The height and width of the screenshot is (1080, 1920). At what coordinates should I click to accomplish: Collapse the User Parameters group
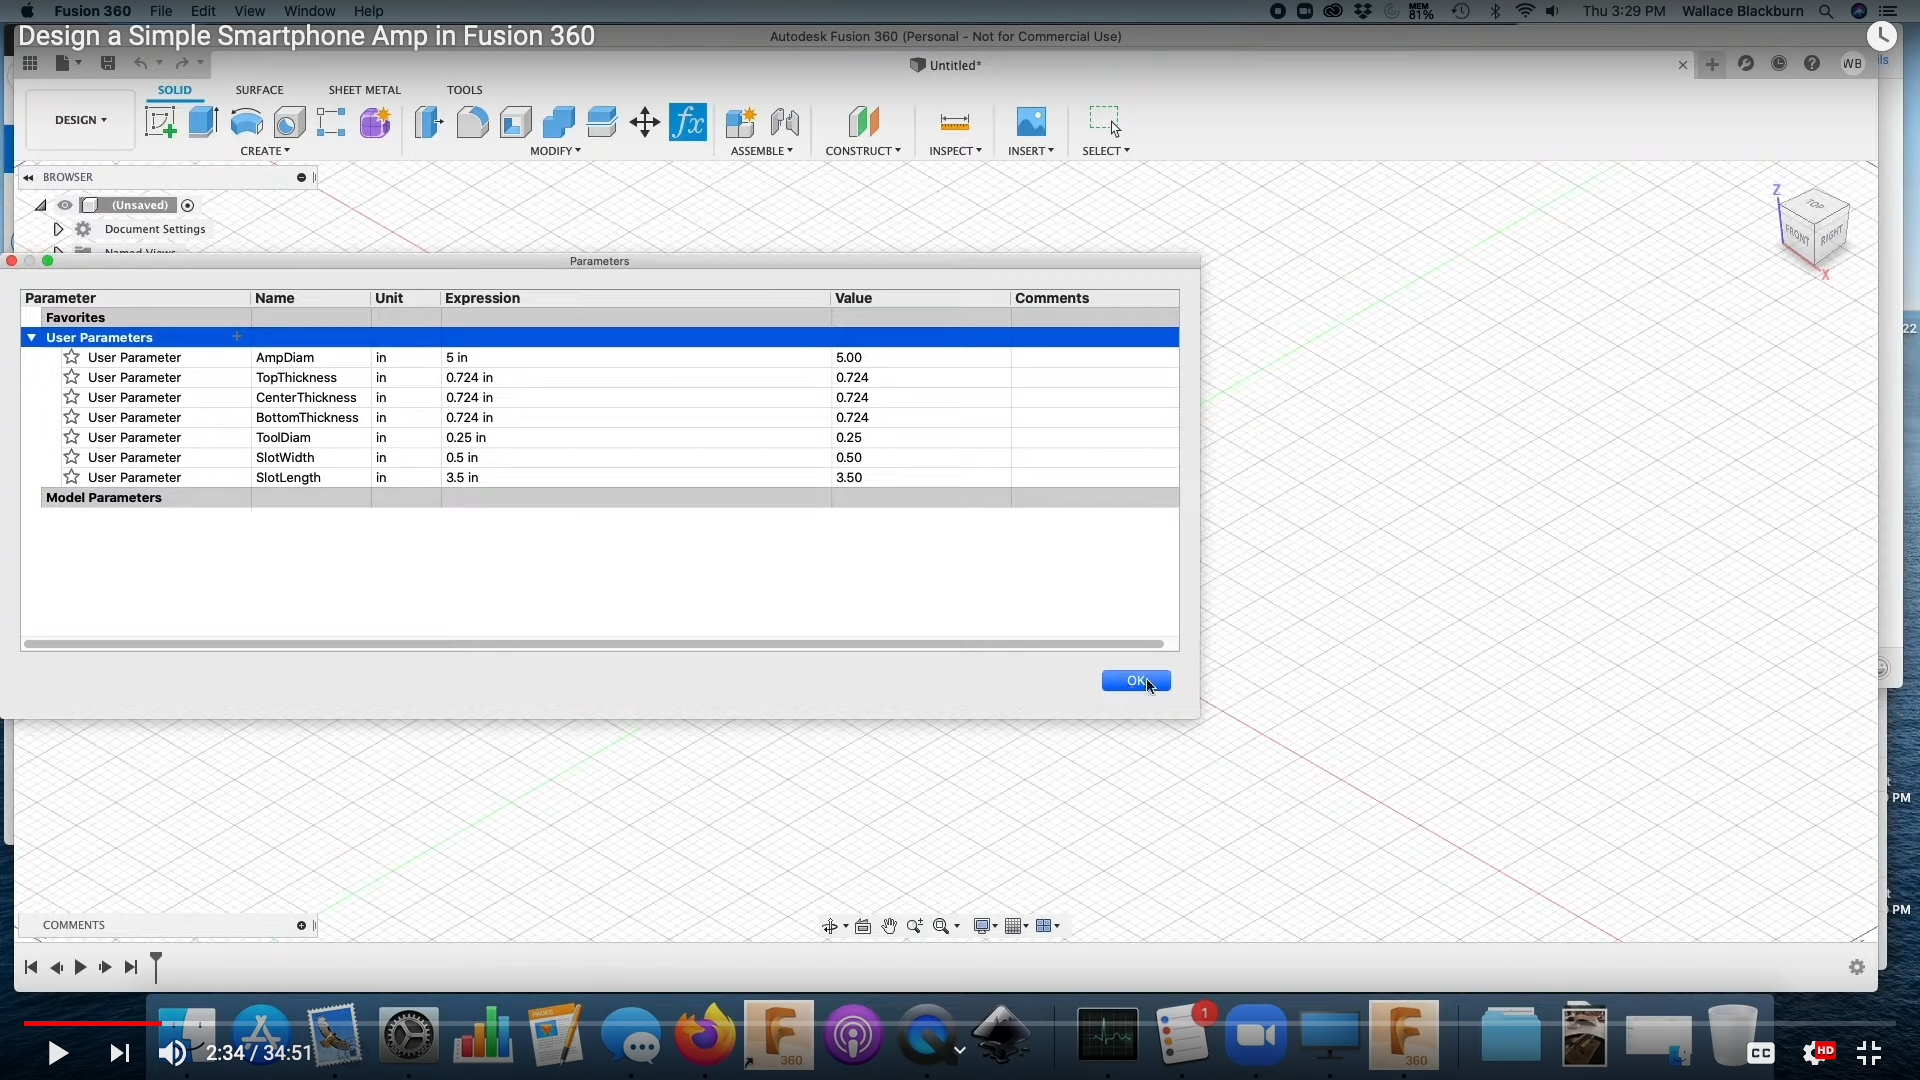click(x=32, y=337)
